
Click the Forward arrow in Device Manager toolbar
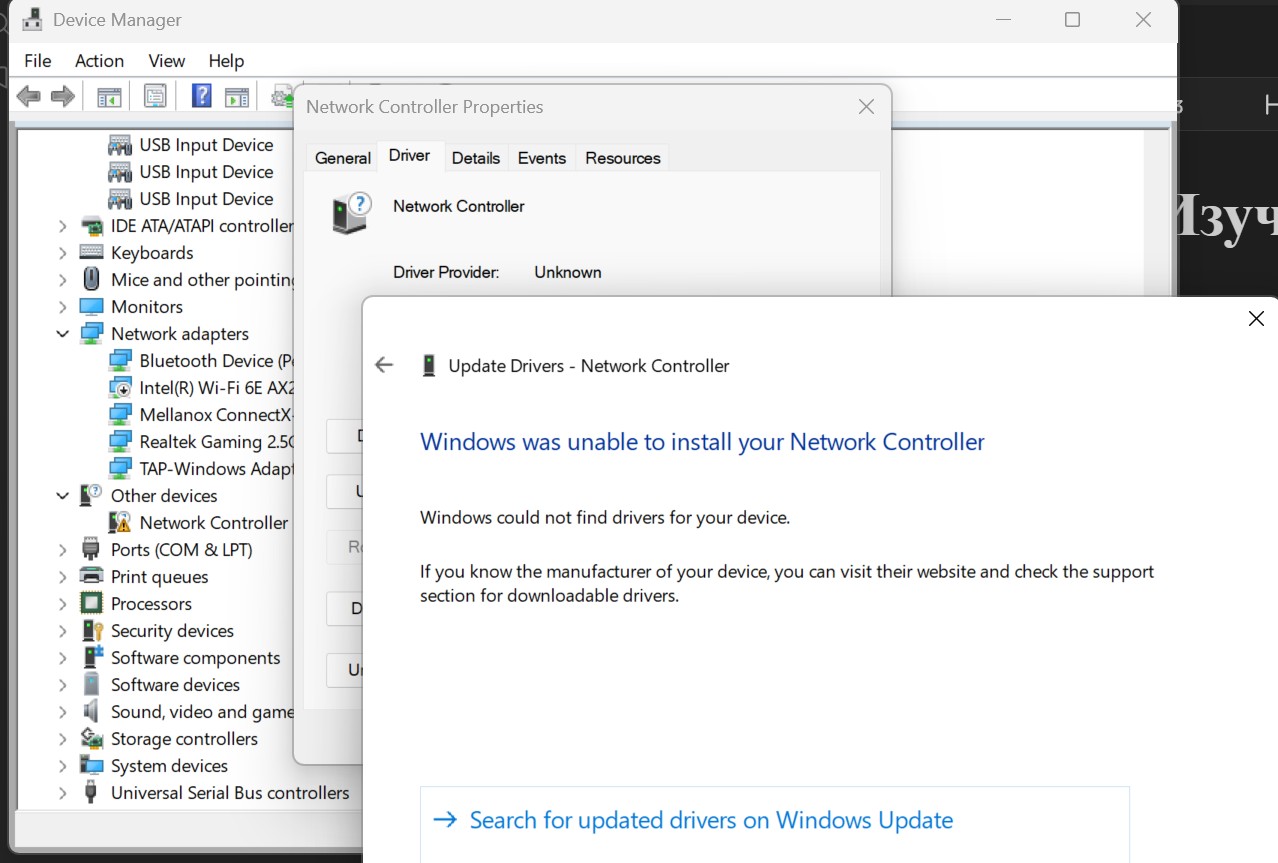[63, 97]
